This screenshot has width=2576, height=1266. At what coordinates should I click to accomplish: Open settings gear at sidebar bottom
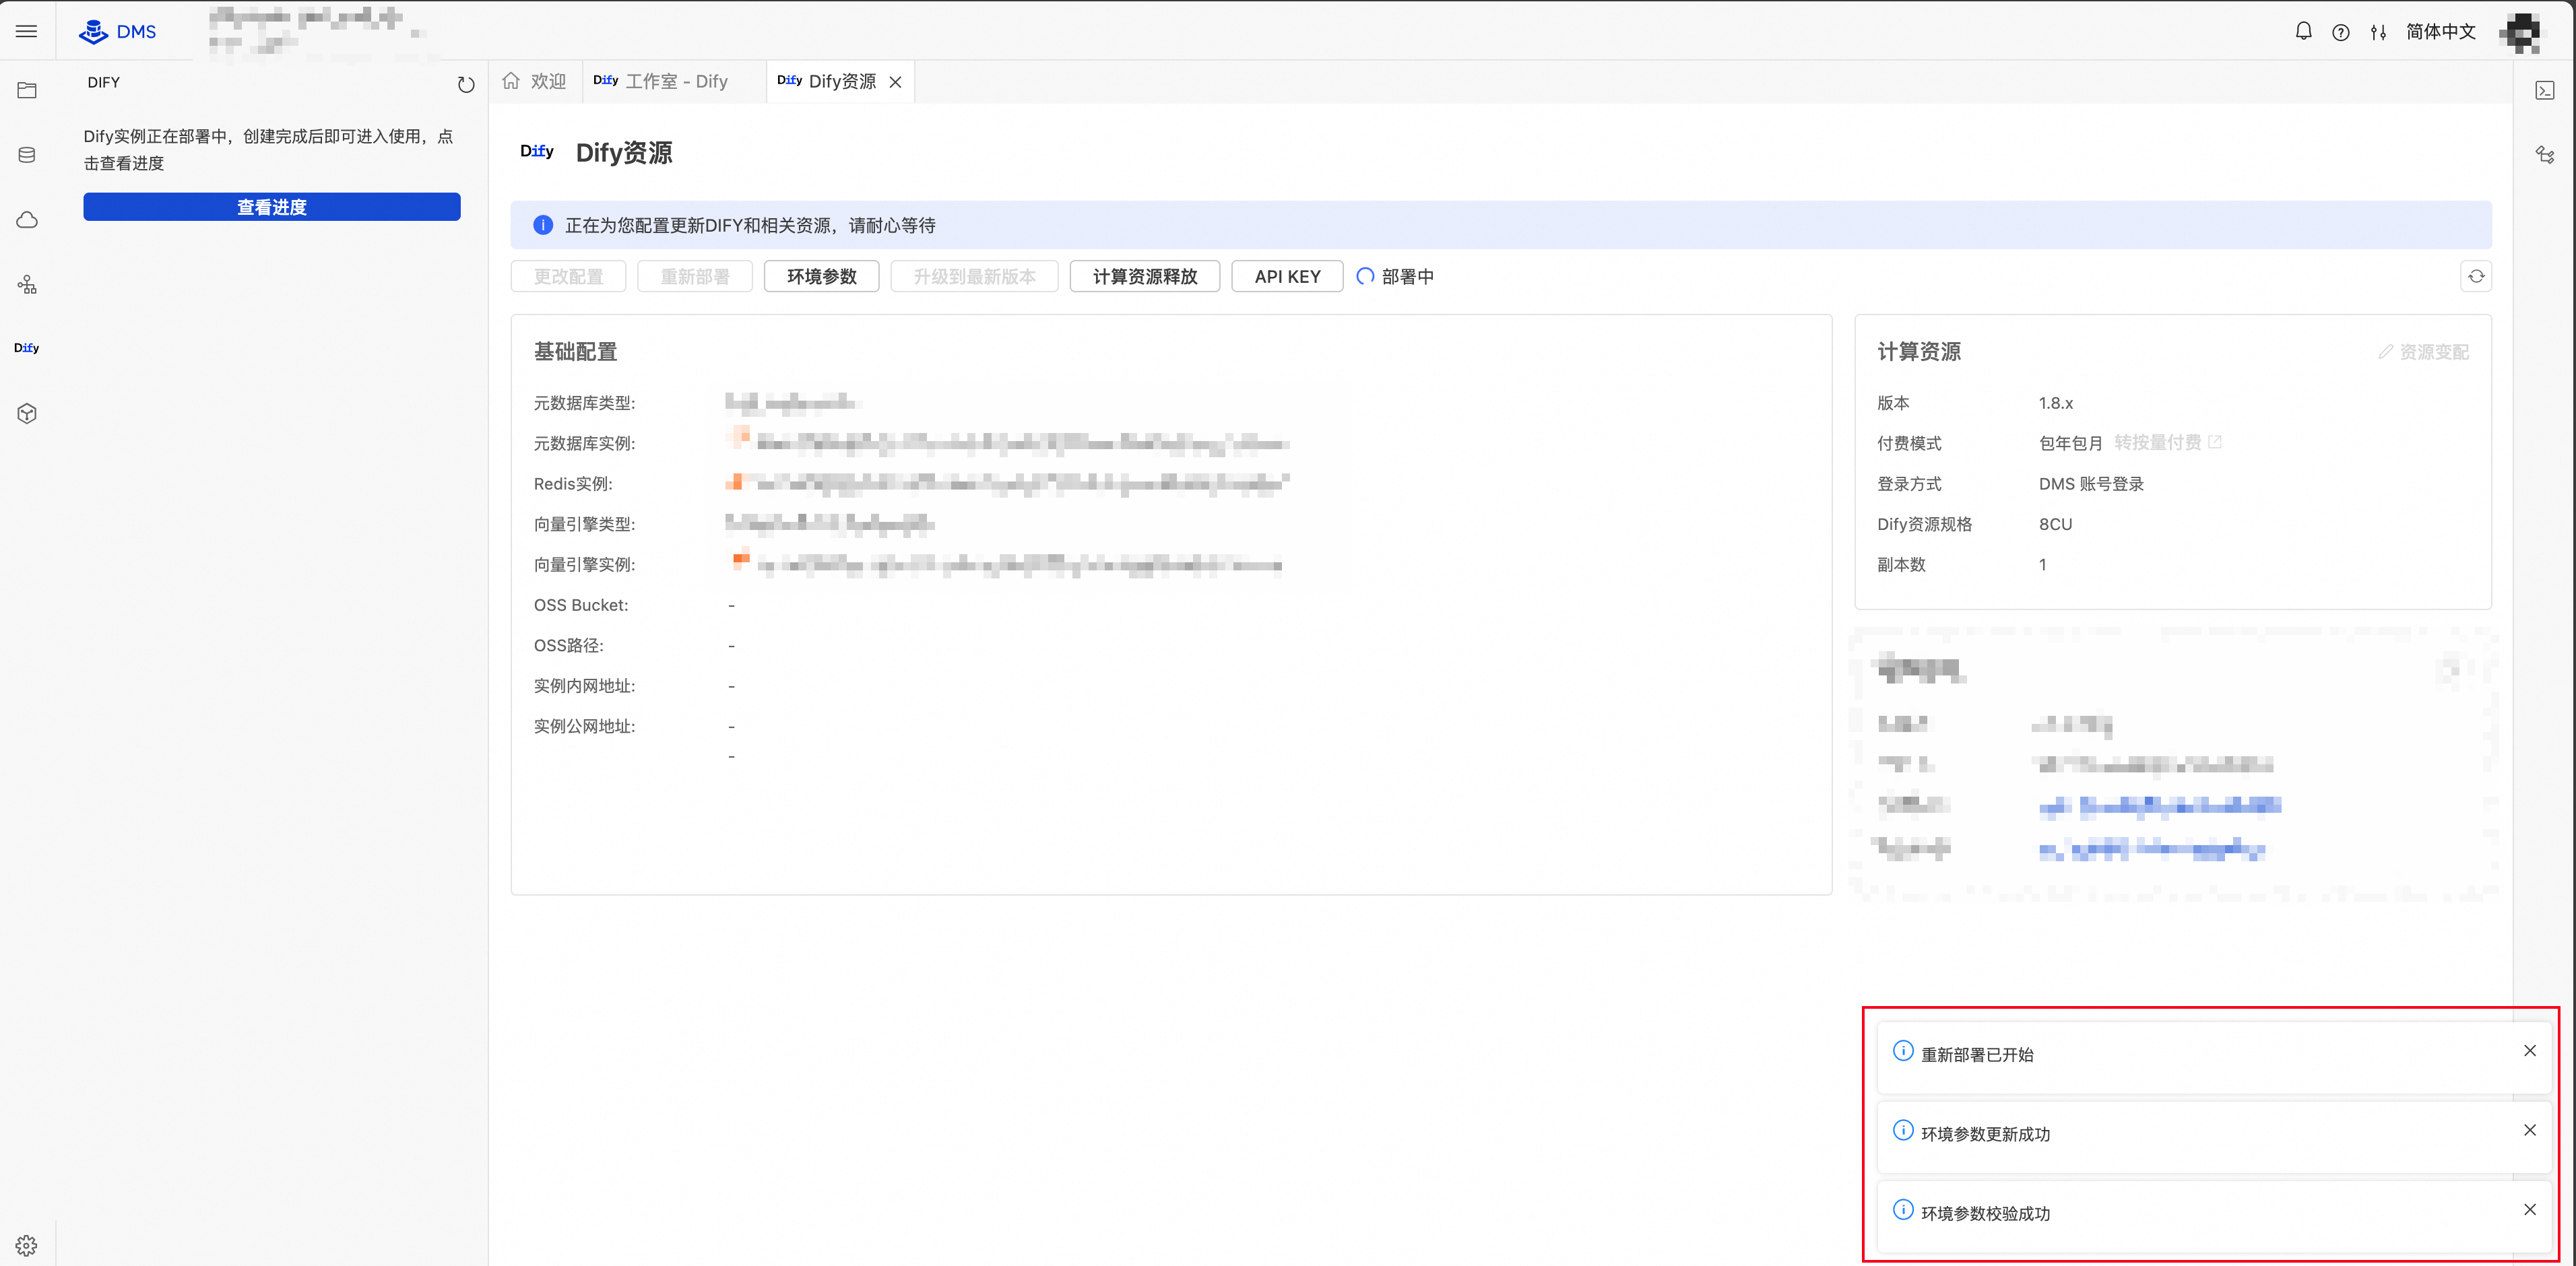[27, 1245]
